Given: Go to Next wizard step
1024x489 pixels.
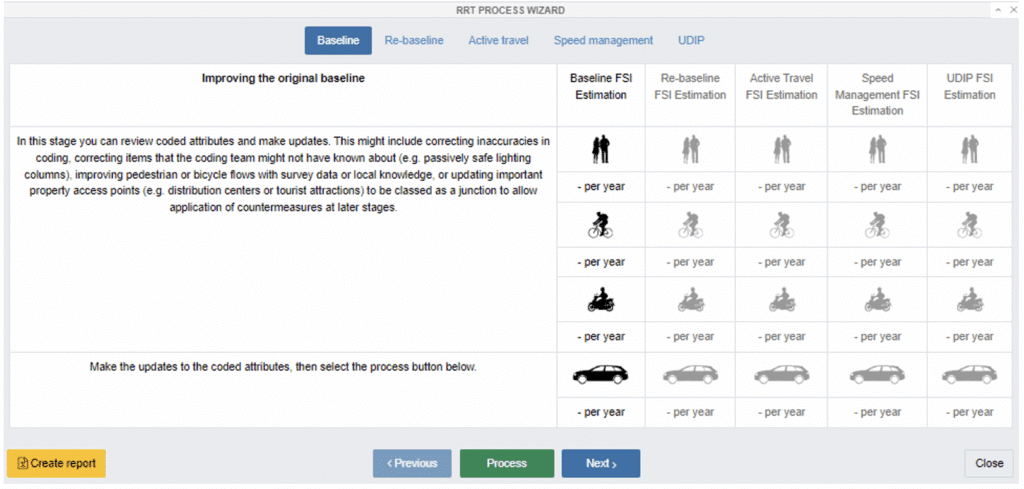Looking at the screenshot, I should 601,463.
